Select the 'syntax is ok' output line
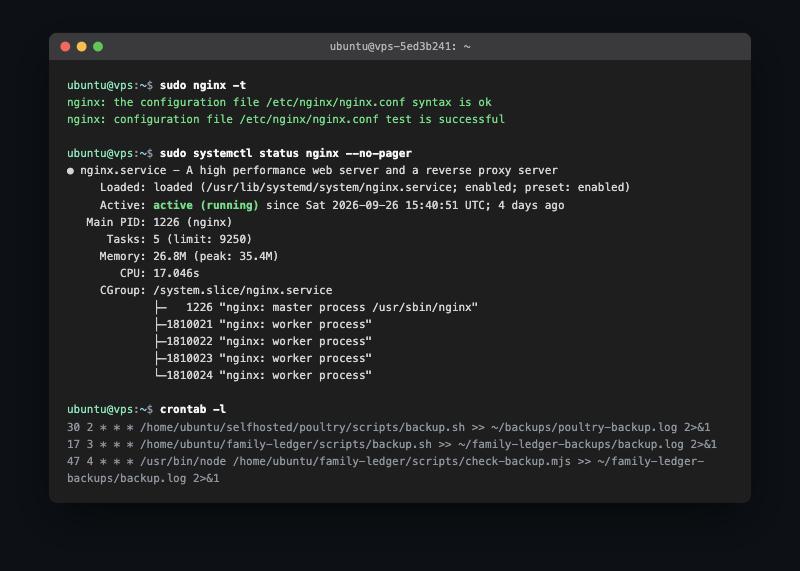Image resolution: width=800 pixels, height=571 pixels. [x=279, y=102]
